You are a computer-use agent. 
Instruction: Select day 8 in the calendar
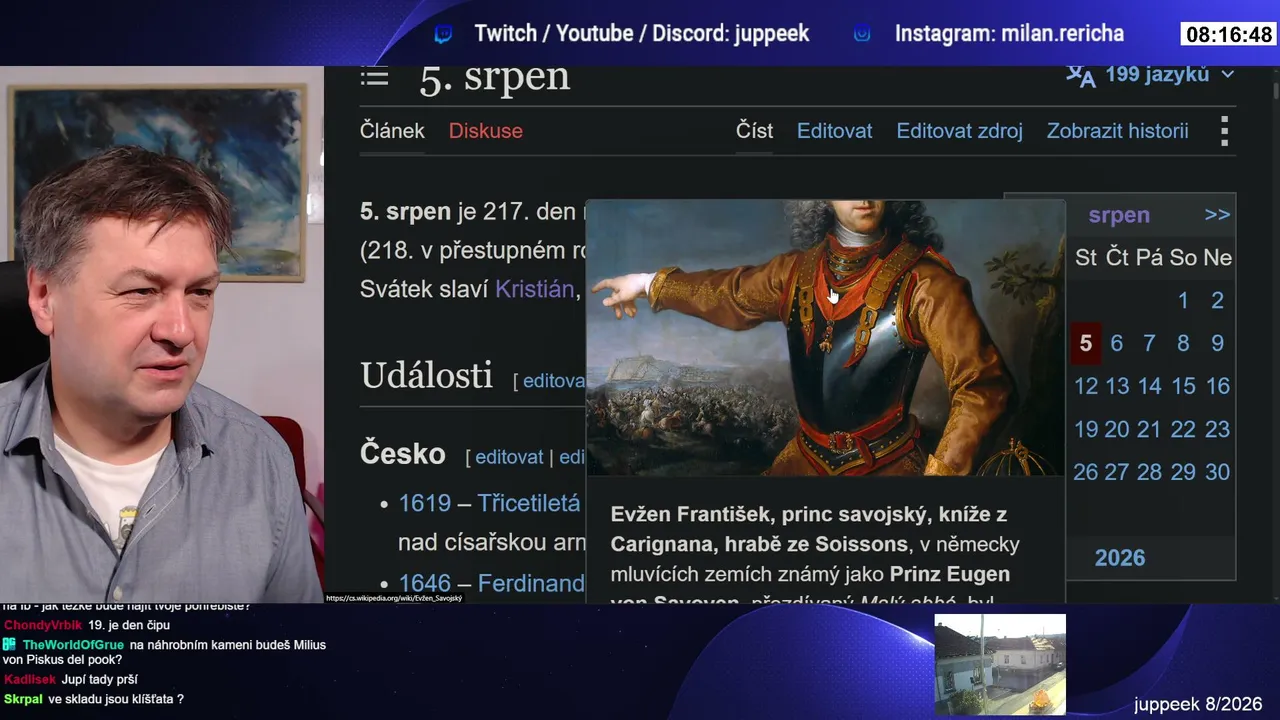[1183, 344]
